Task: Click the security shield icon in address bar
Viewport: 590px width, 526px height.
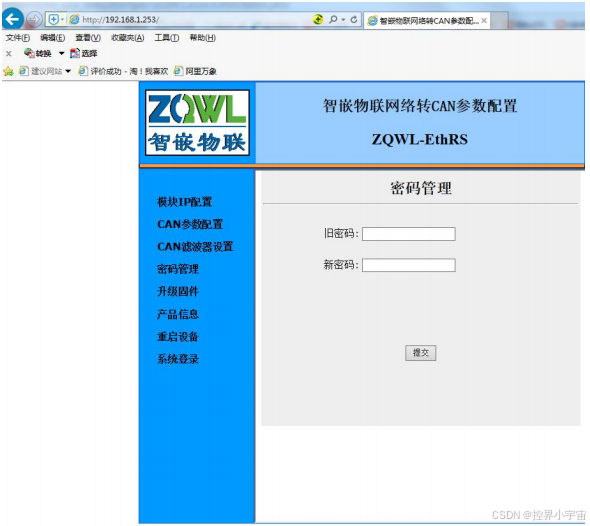Action: (54, 20)
